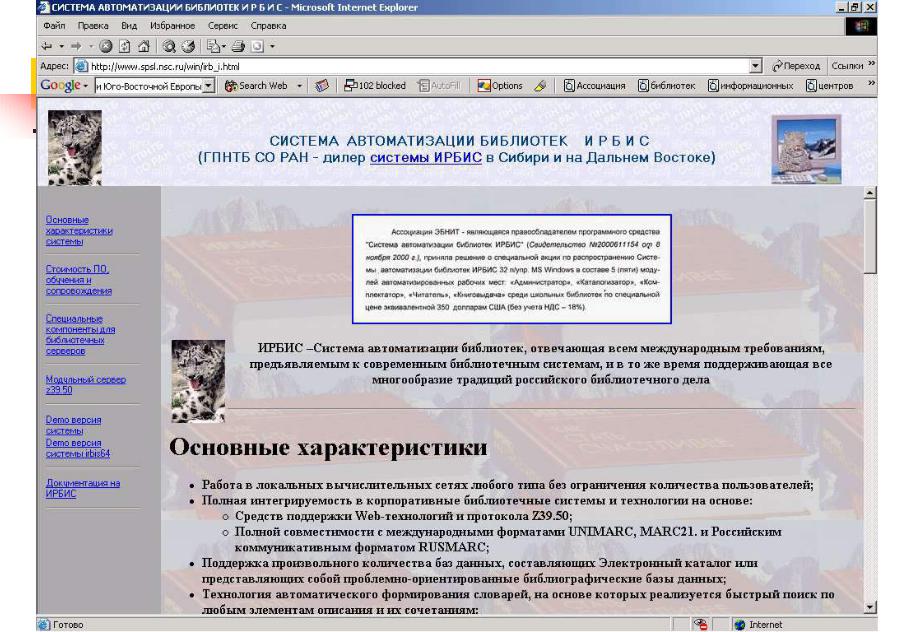Click the page icon in address bar
Viewport: 897px width, 632px height.
point(82,66)
